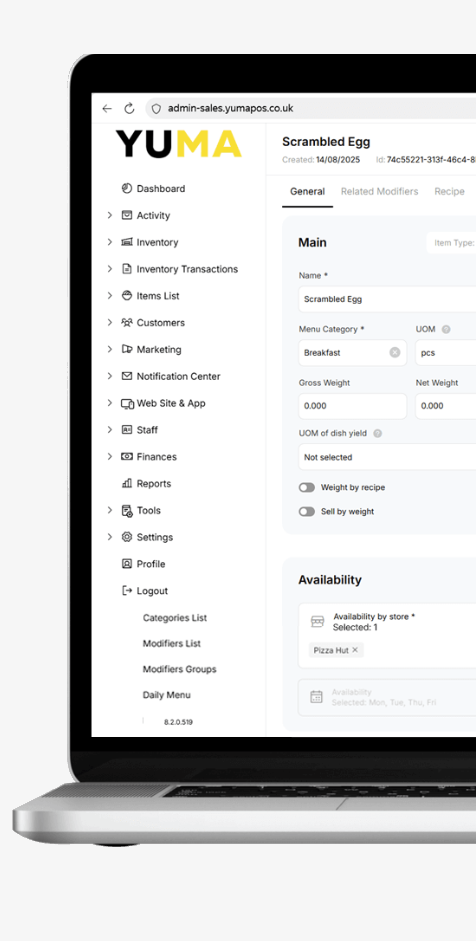The width and height of the screenshot is (476, 941).
Task: Click the Items List bowl icon
Action: coord(127,295)
